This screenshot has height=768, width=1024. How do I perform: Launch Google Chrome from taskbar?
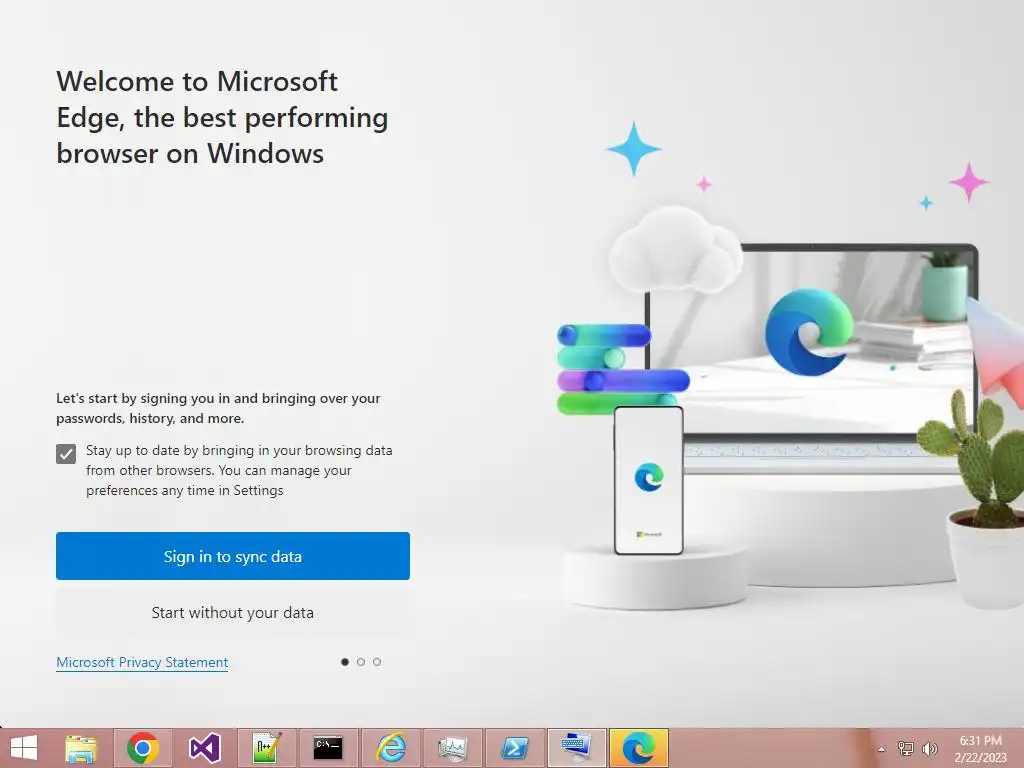click(x=142, y=748)
